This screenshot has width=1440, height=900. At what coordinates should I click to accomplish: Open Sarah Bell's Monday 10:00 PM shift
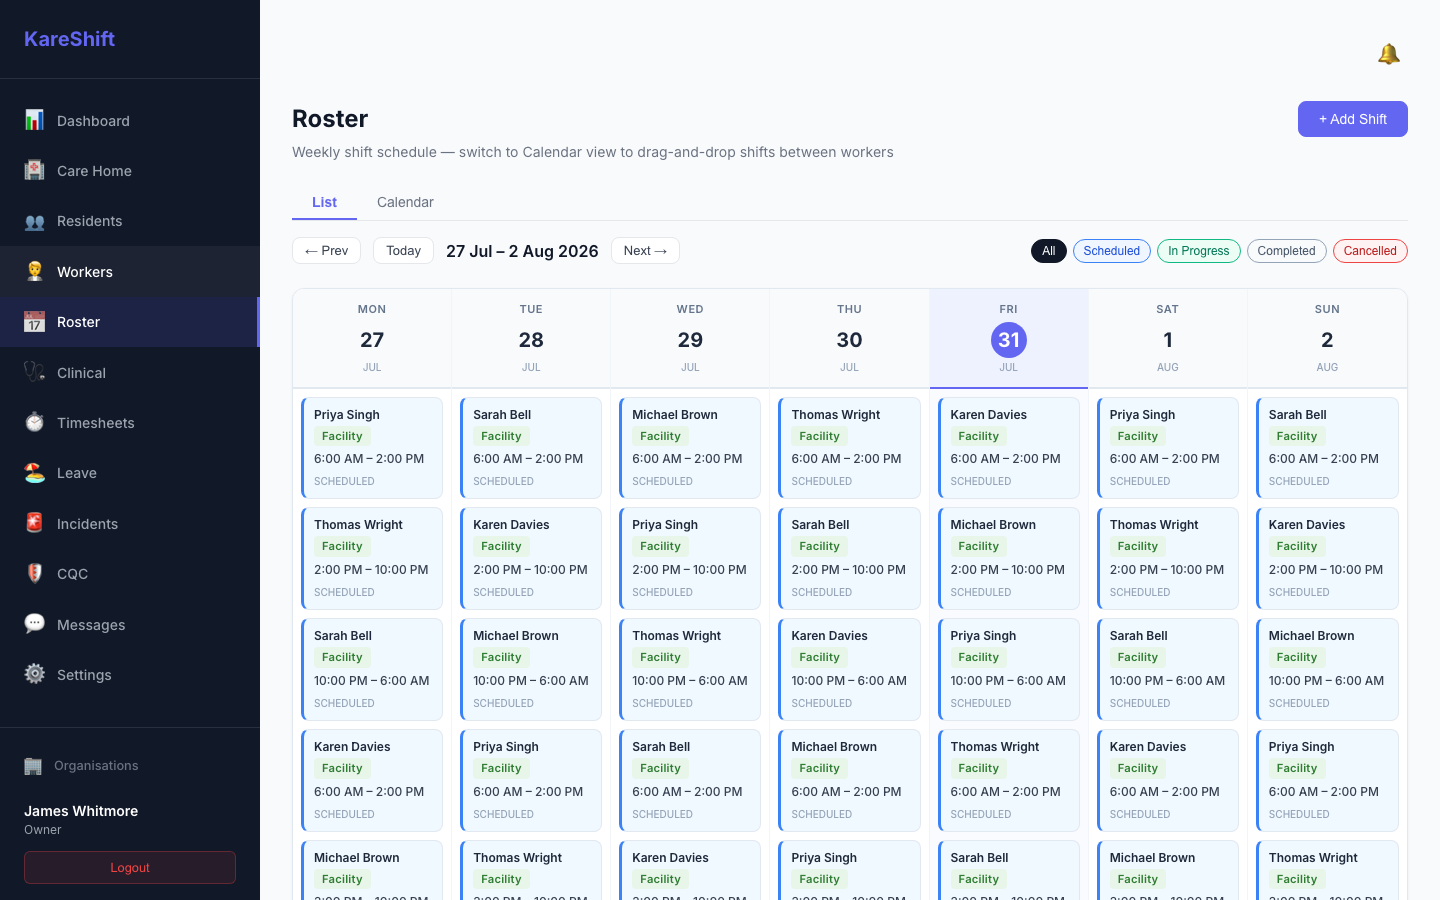pyautogui.click(x=372, y=669)
